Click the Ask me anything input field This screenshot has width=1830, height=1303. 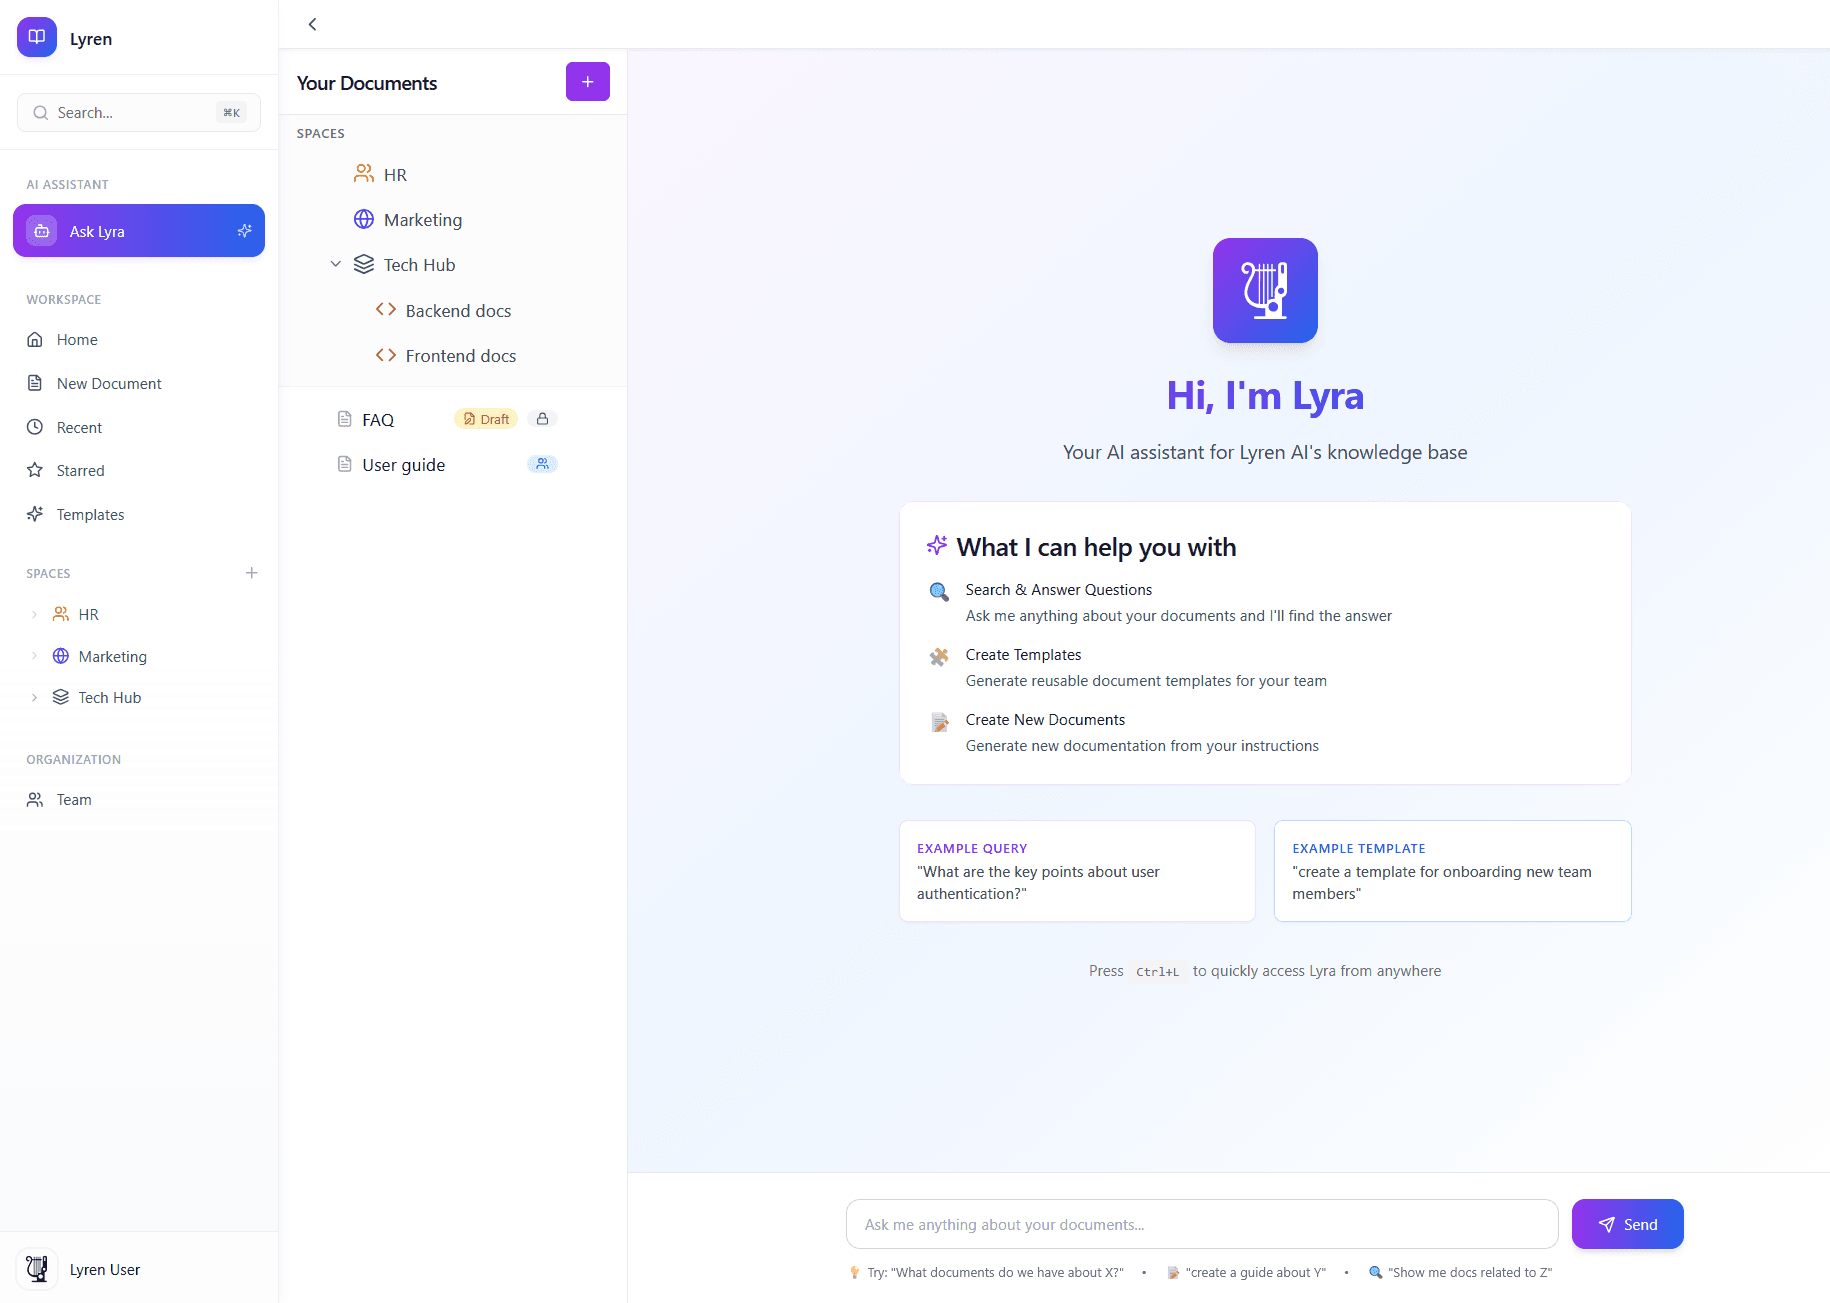pyautogui.click(x=1200, y=1223)
